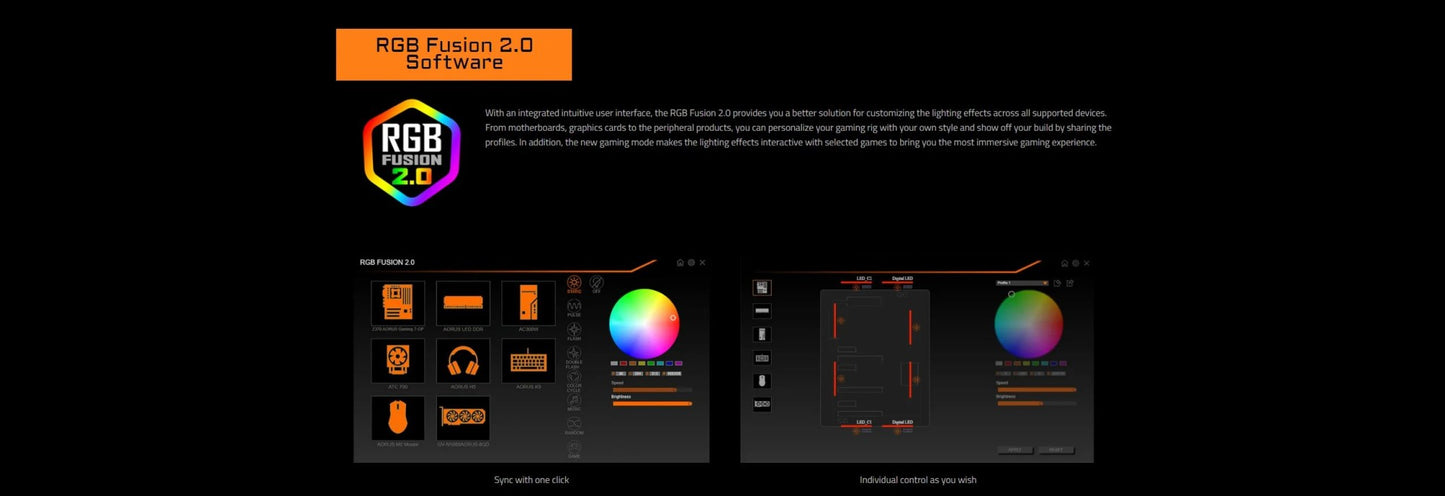This screenshot has height=496, width=1445.
Task: Choose the Music lighting mode
Action: pyautogui.click(x=574, y=402)
